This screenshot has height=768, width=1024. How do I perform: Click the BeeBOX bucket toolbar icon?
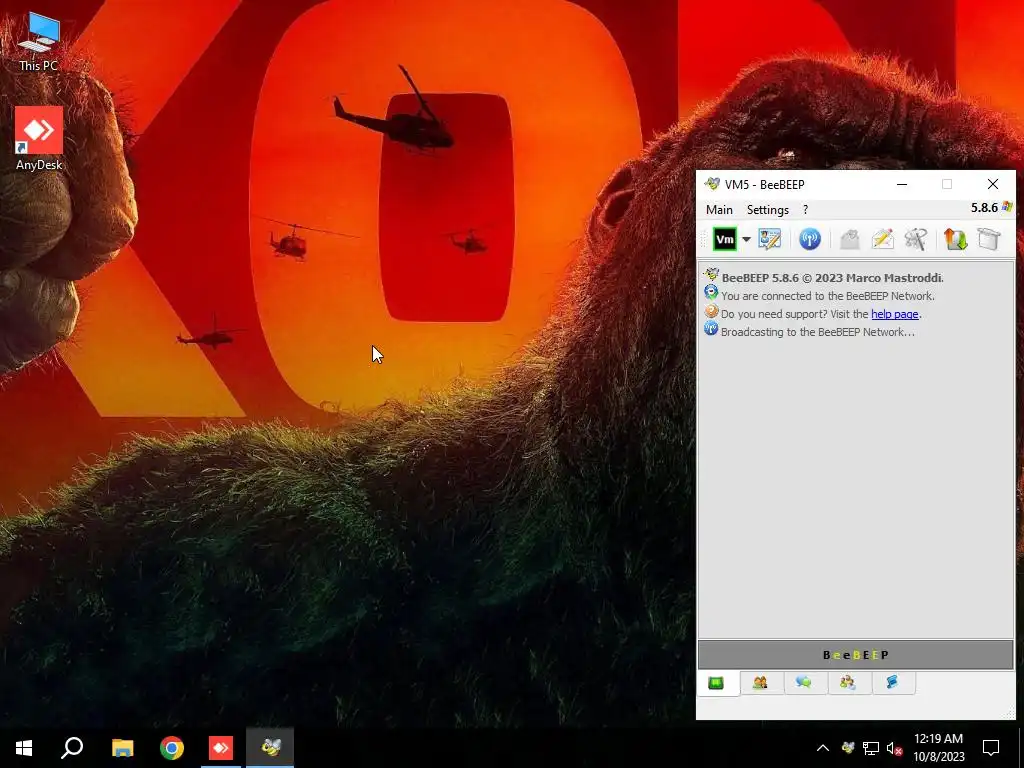point(989,239)
